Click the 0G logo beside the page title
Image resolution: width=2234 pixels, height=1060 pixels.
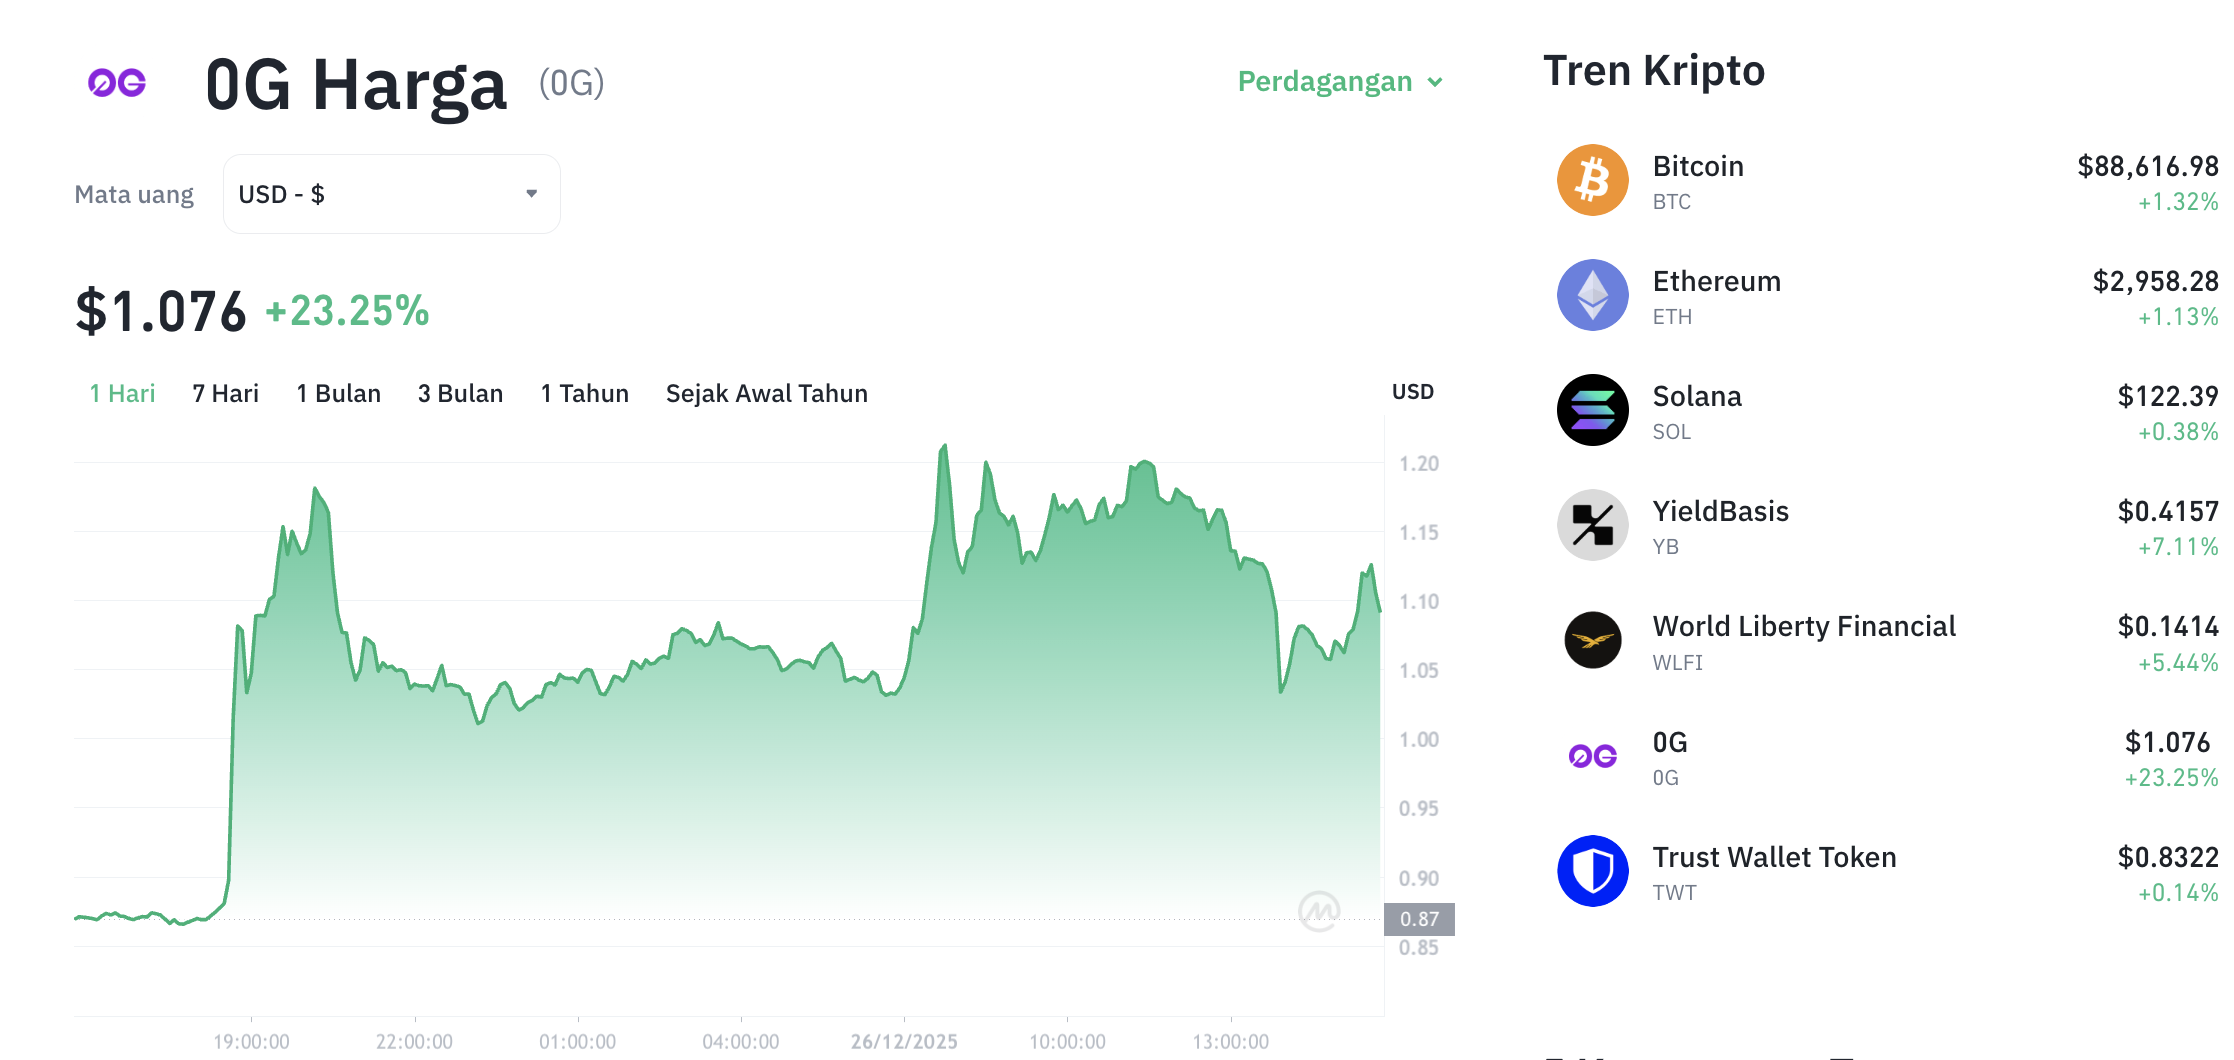point(116,83)
